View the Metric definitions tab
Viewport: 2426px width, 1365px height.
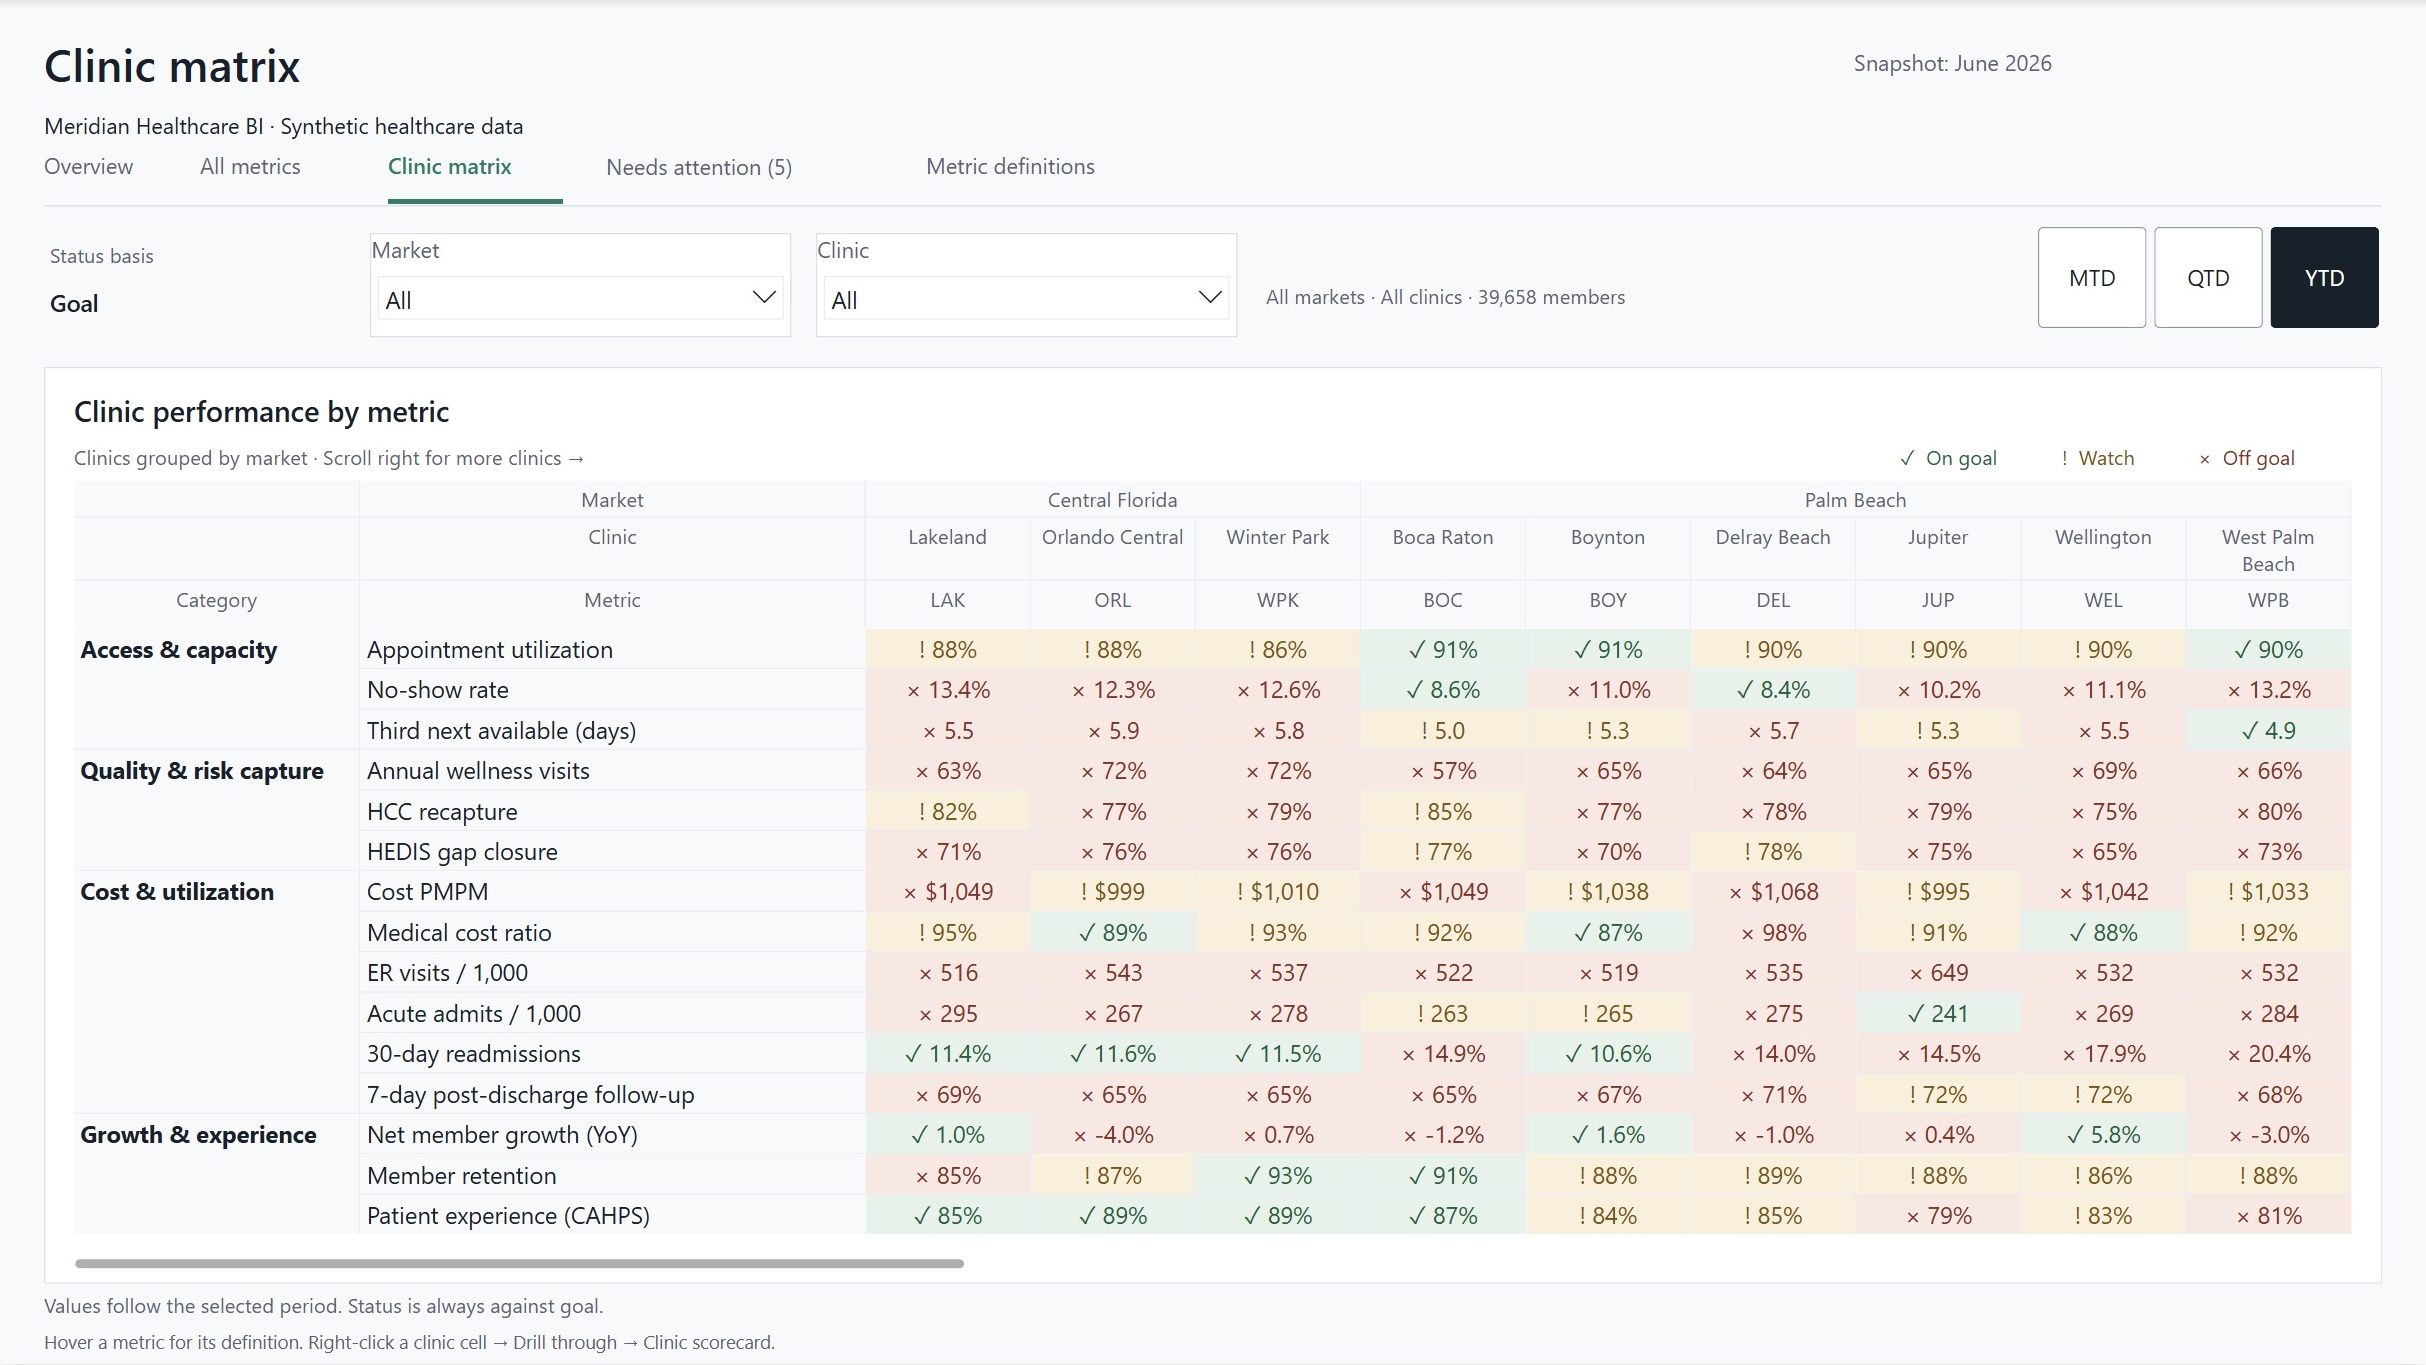pyautogui.click(x=1010, y=166)
